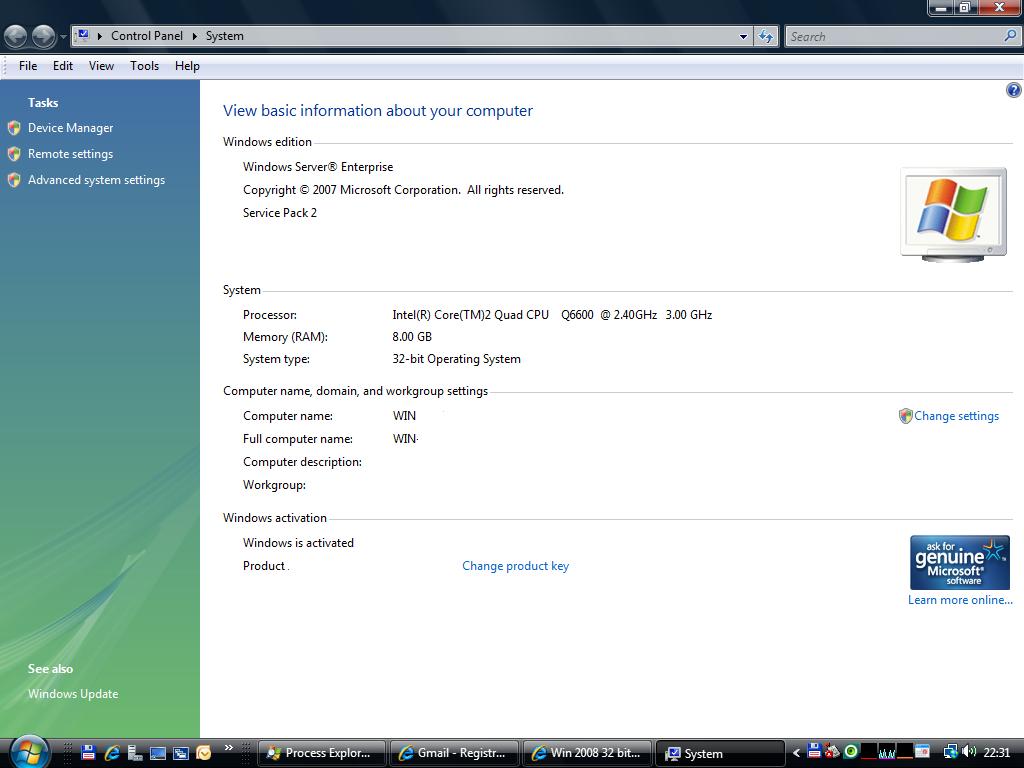The height and width of the screenshot is (768, 1024).
Task: Open Remote settings task link
Action: tap(70, 154)
